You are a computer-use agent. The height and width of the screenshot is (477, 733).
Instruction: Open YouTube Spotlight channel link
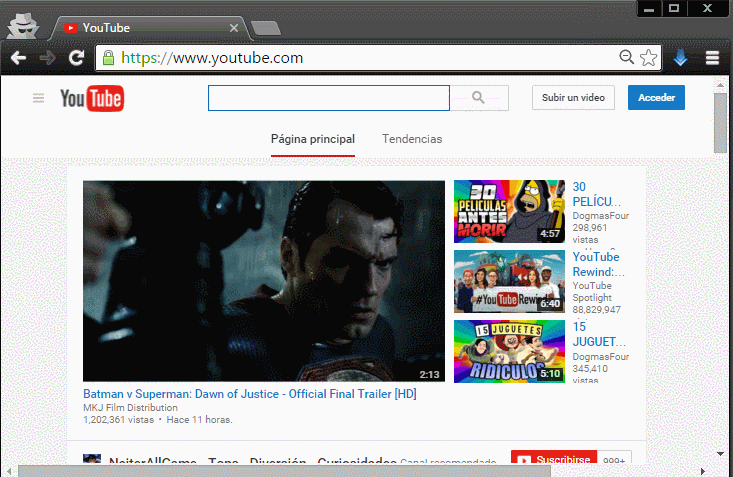592,291
